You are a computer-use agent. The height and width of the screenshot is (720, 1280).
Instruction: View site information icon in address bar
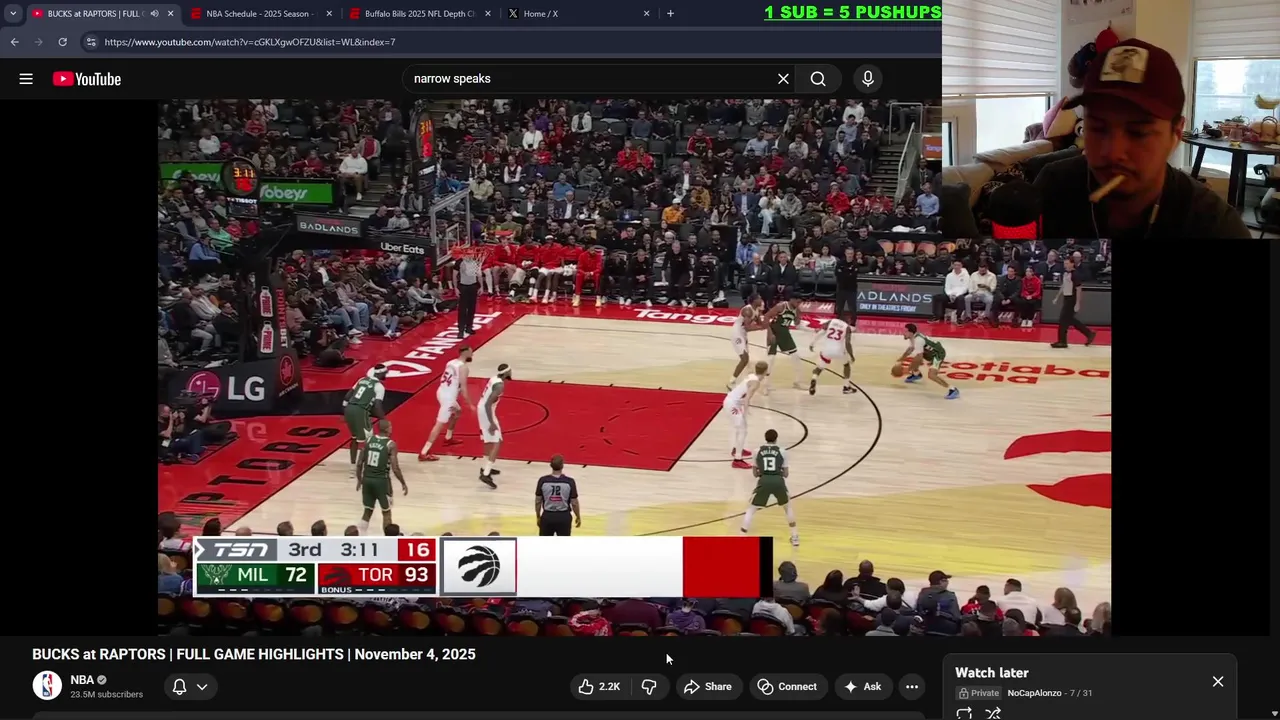91,42
